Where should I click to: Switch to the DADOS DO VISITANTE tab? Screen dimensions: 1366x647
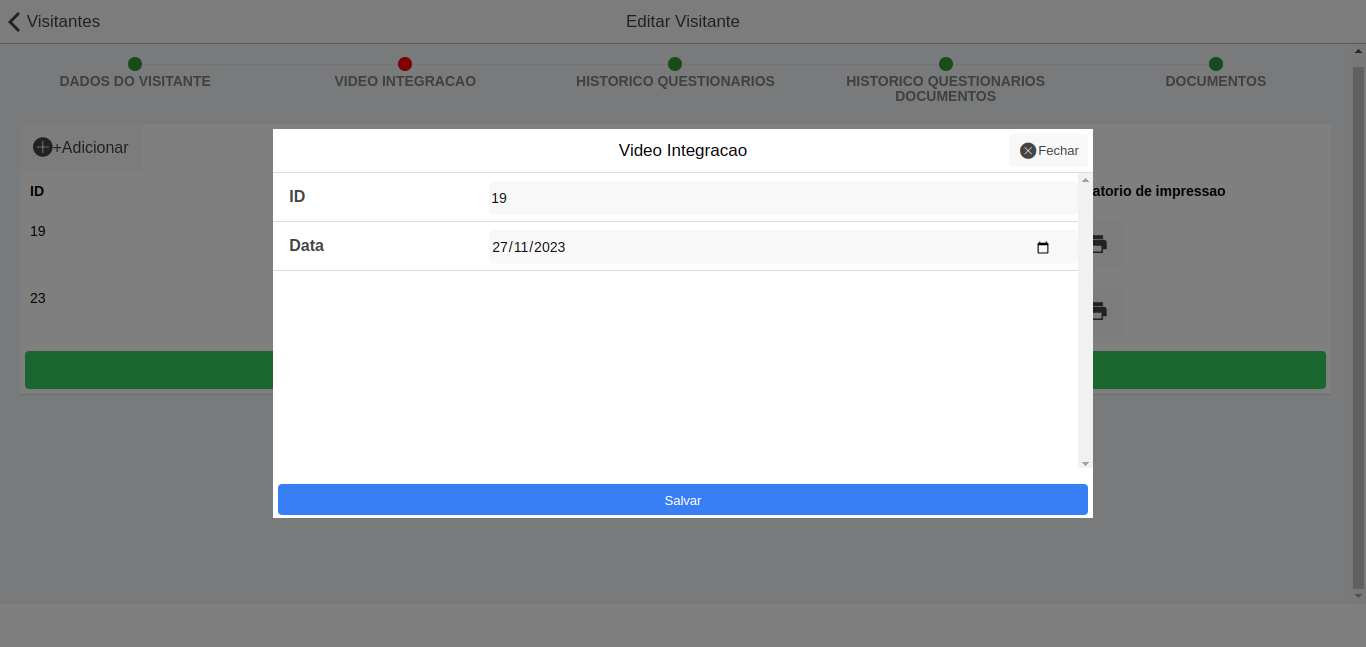coord(134,81)
